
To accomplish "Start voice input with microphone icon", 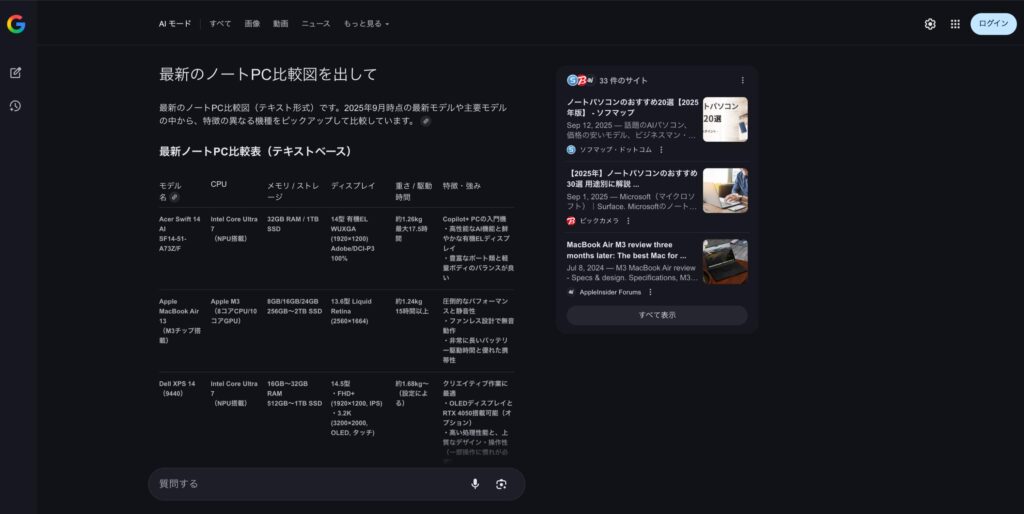I will point(475,484).
